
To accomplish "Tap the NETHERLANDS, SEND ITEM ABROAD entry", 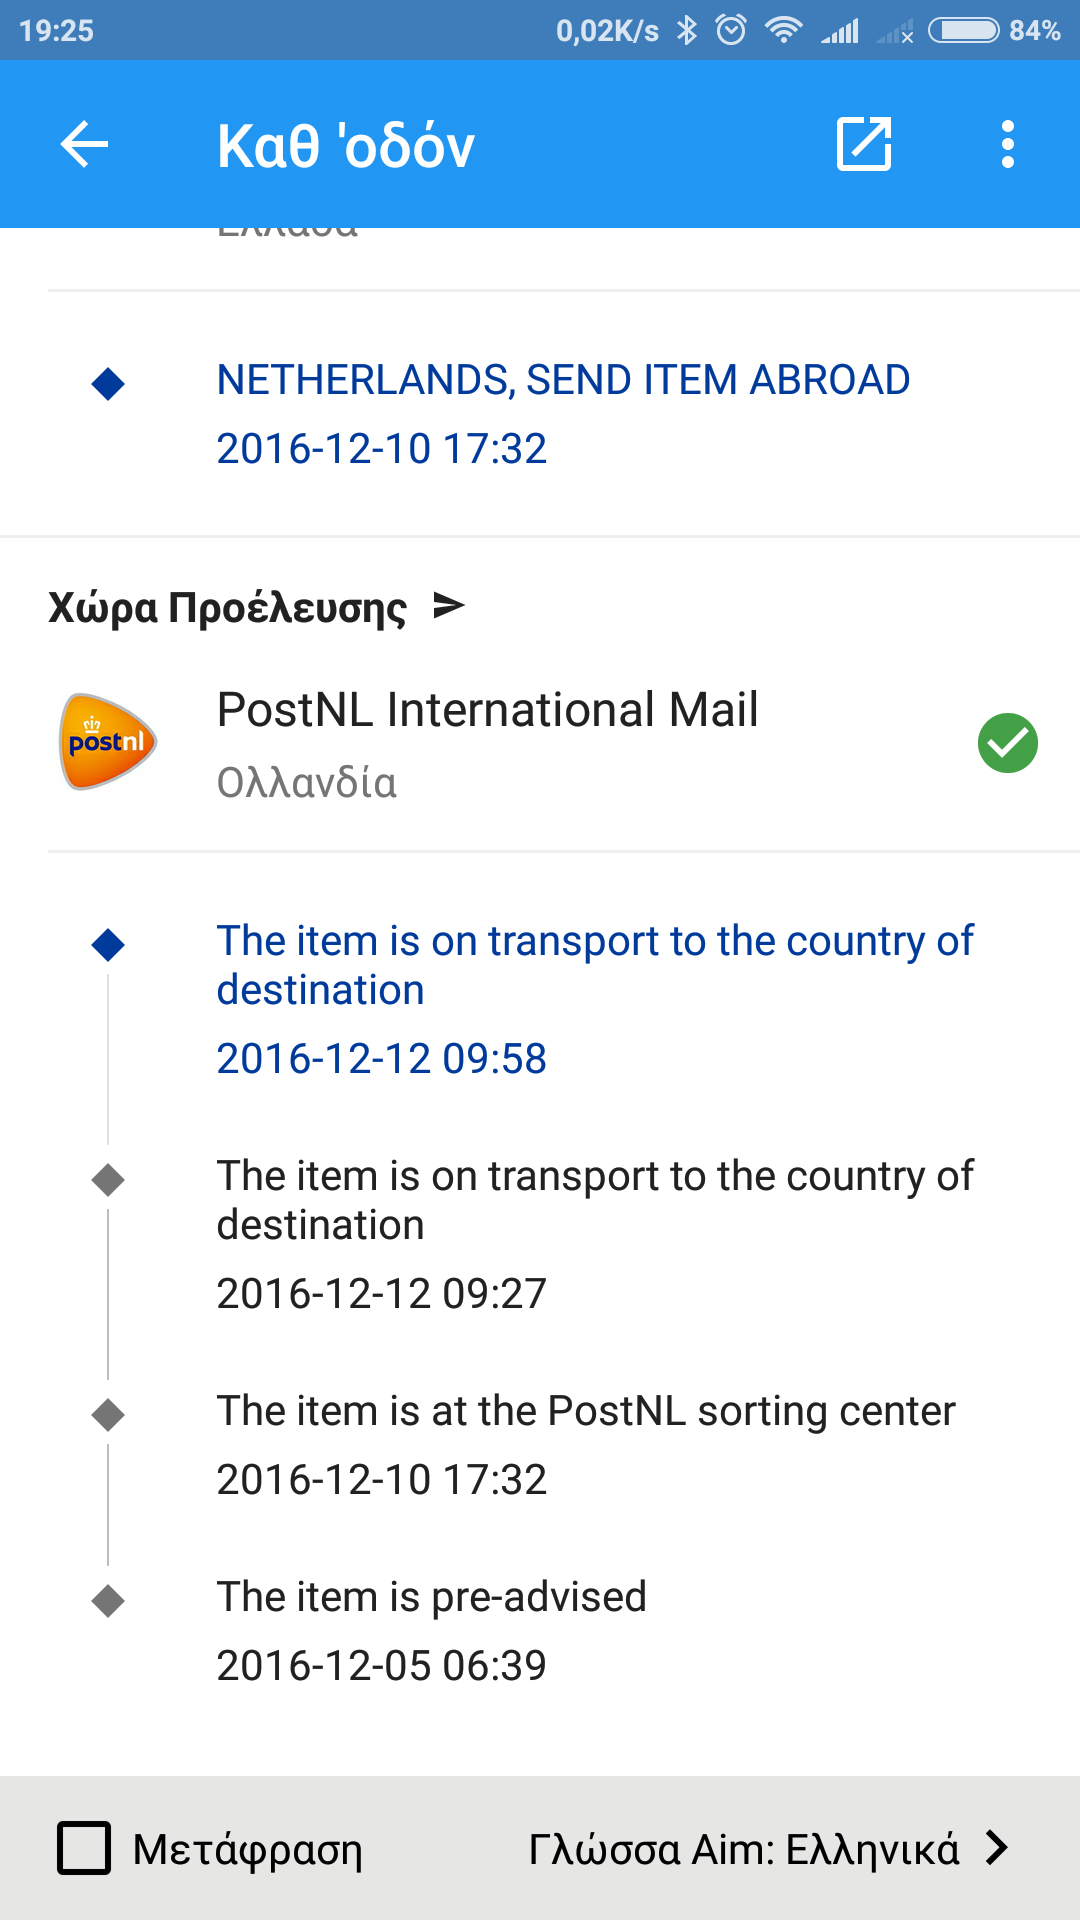I will click(563, 380).
